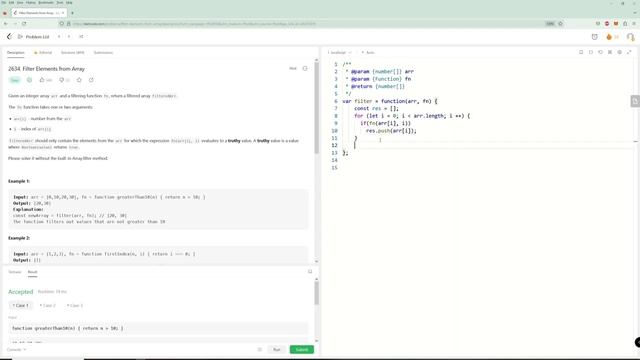Bookmark this page star icon
Viewport: 640px width, 360px height.
point(560,24)
